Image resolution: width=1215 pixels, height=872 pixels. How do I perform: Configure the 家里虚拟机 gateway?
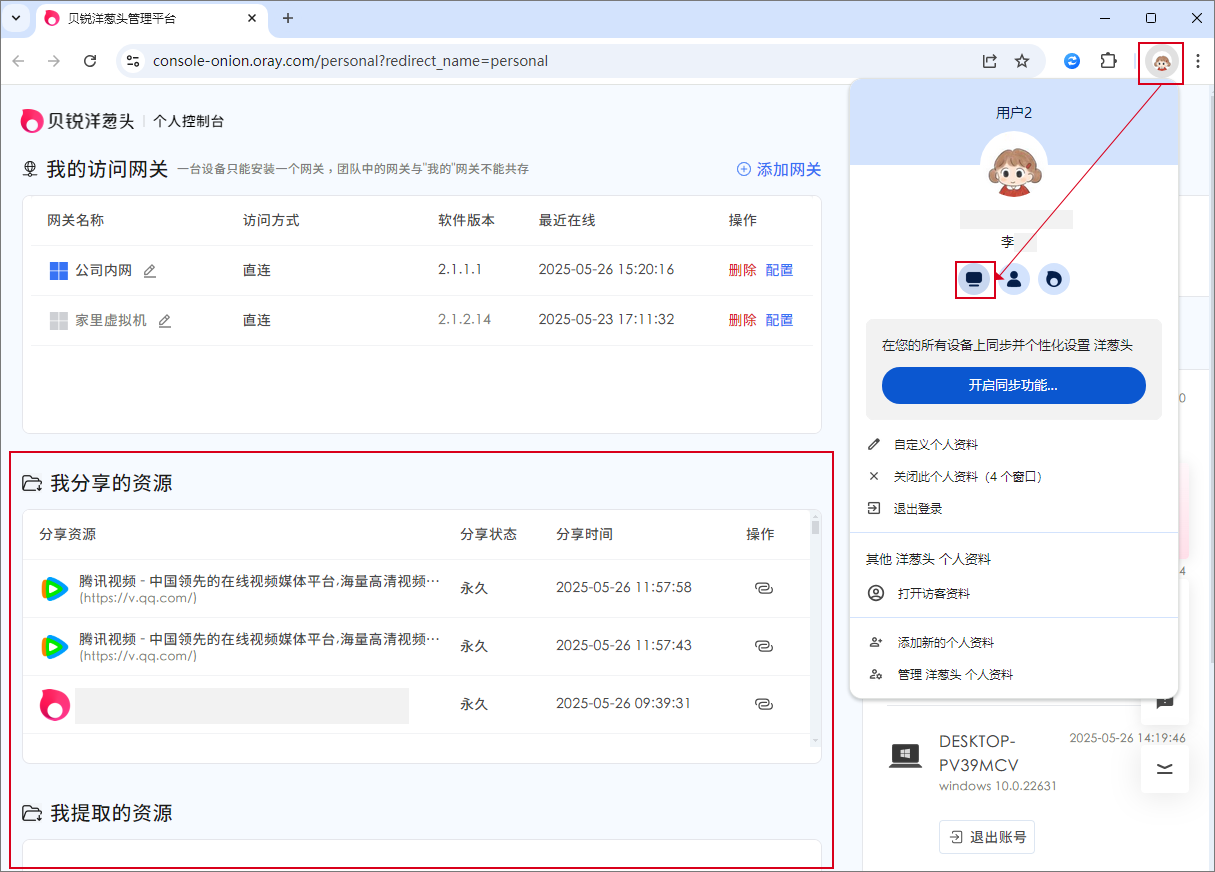tap(779, 320)
